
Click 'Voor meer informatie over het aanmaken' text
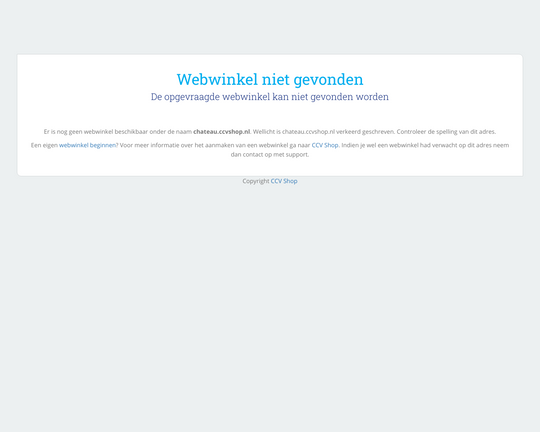click(x=177, y=145)
